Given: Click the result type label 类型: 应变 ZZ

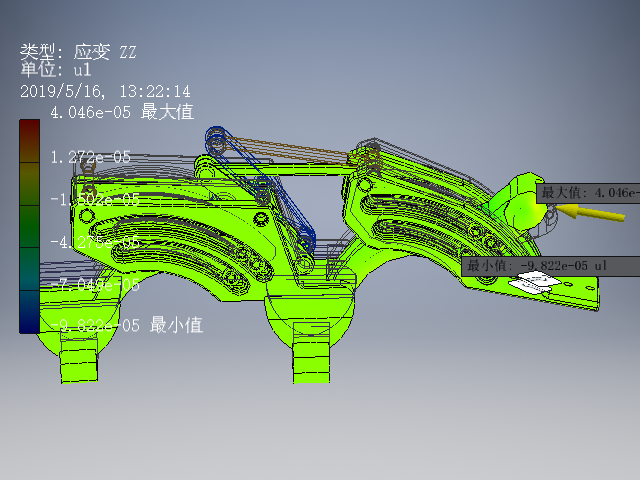Looking at the screenshot, I should pyautogui.click(x=78, y=52).
